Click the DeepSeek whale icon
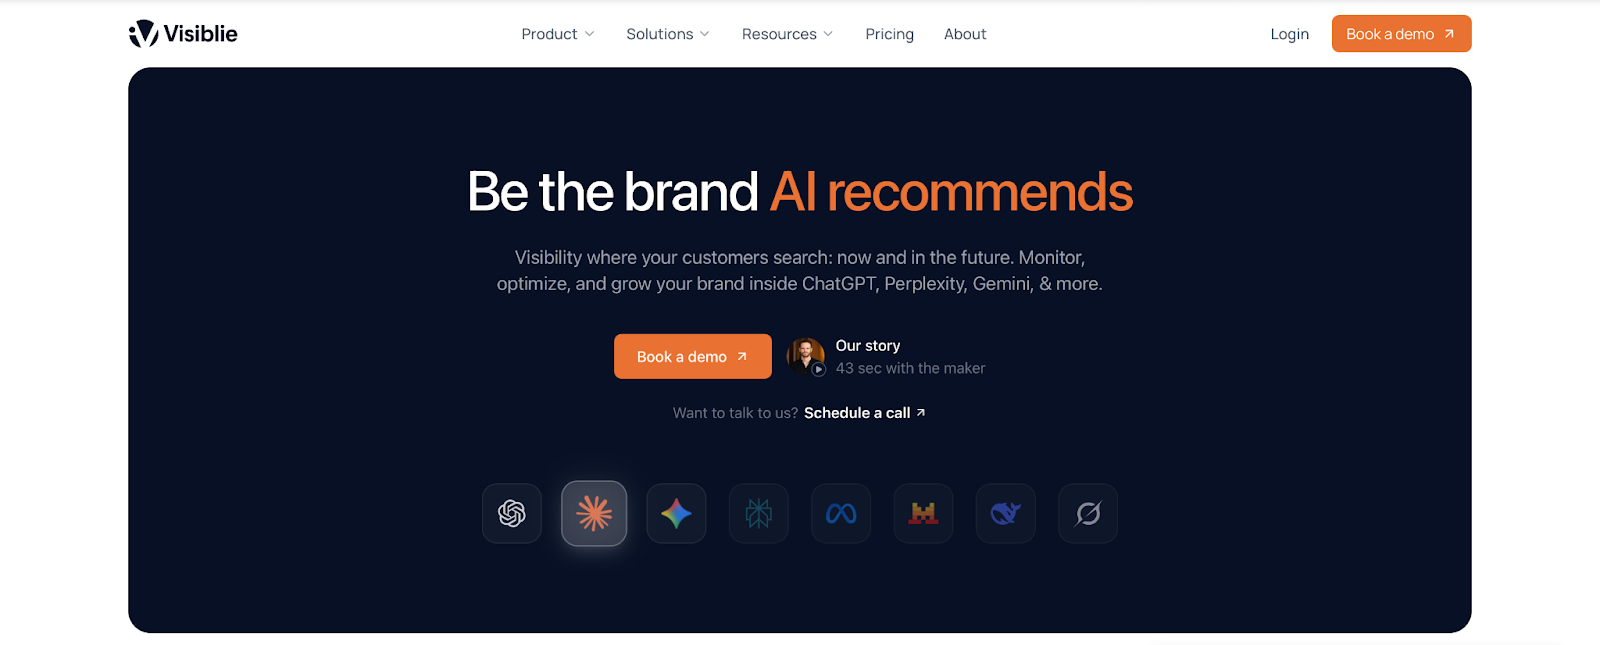 click(x=1005, y=513)
